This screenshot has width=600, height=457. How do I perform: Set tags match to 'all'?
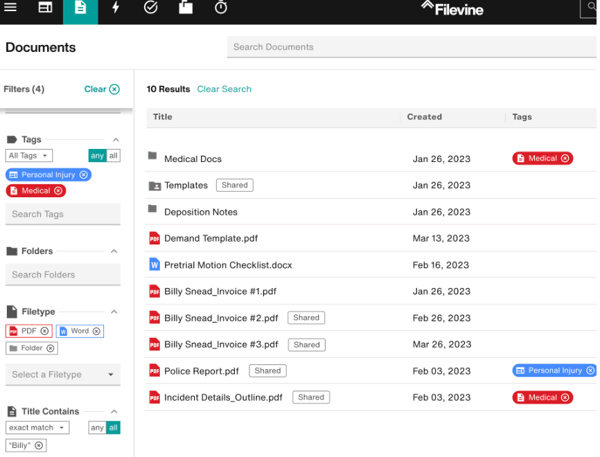tap(113, 156)
